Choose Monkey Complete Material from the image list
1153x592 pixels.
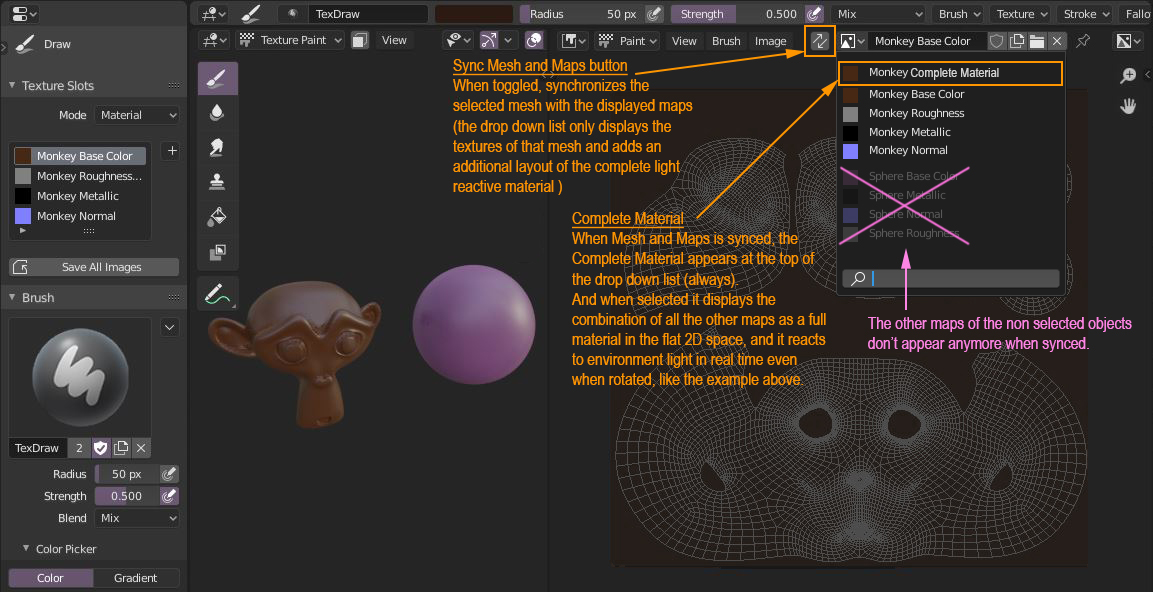tap(950, 73)
